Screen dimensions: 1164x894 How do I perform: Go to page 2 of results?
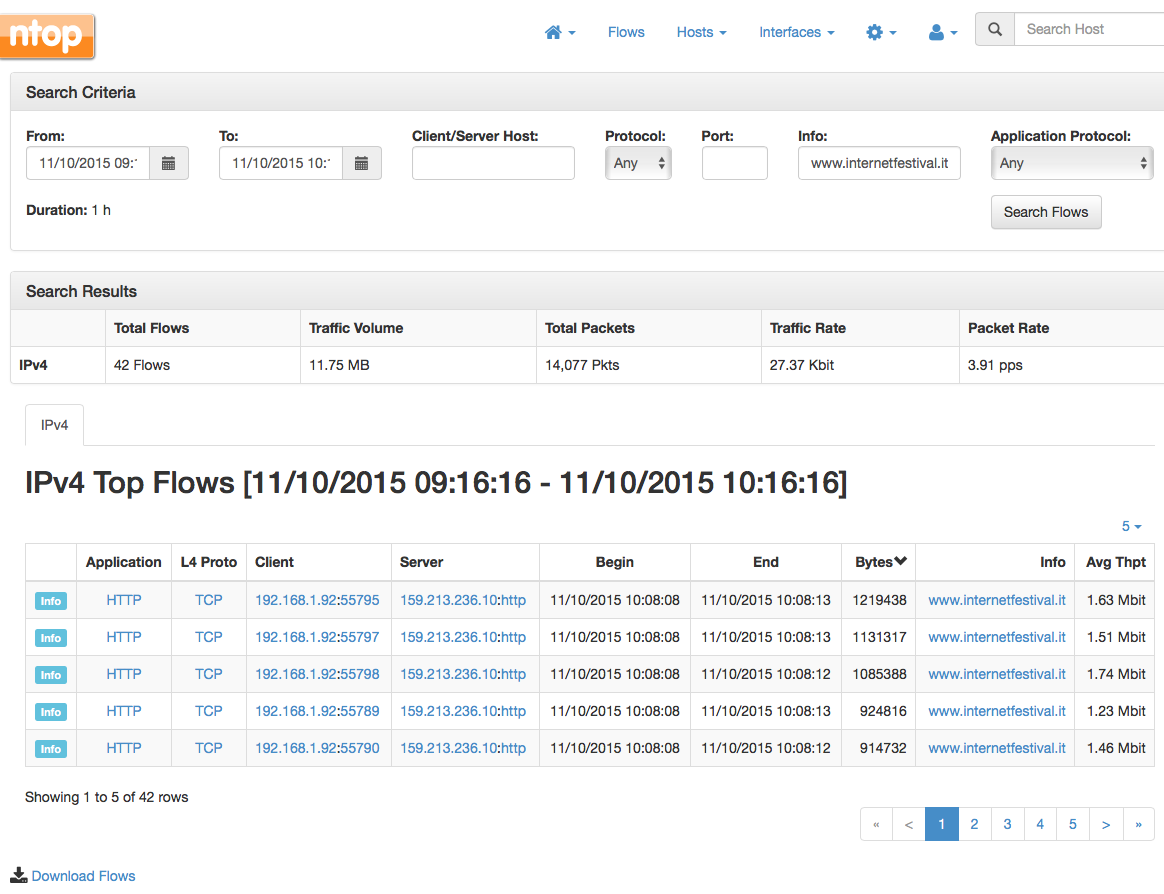click(x=974, y=824)
